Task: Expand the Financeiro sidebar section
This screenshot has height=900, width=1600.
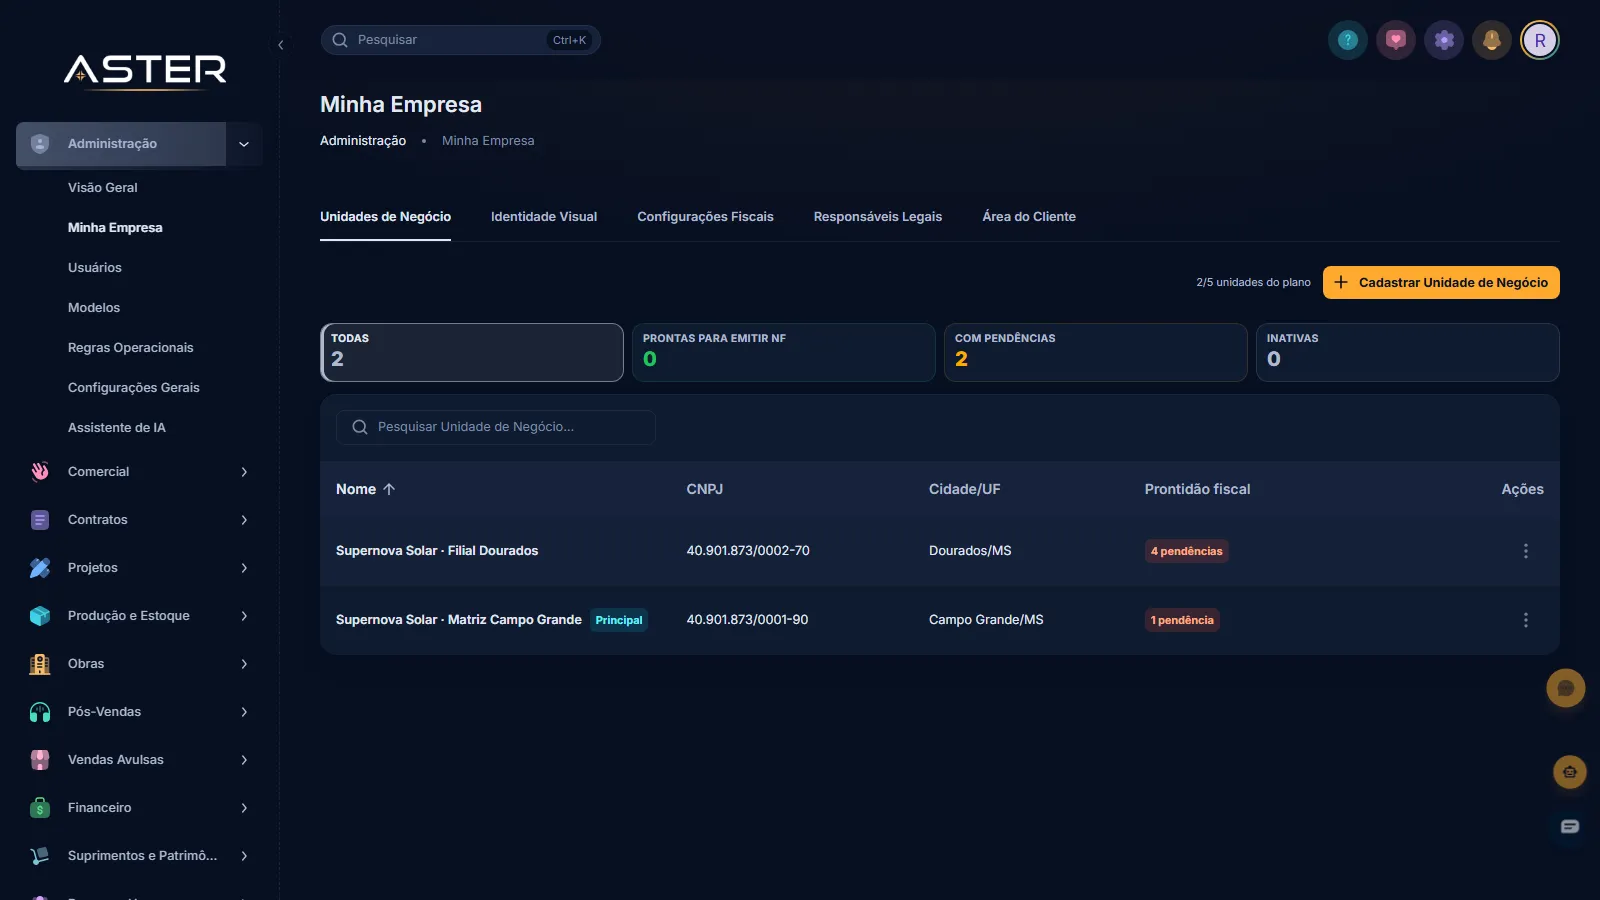Action: click(x=139, y=808)
